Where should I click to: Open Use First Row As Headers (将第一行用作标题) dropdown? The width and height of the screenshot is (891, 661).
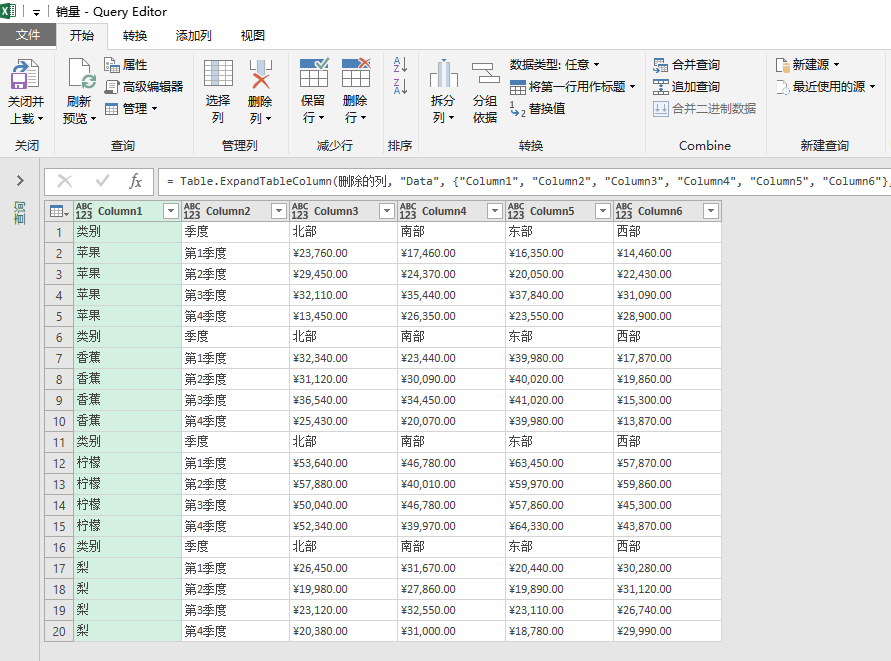tap(573, 86)
